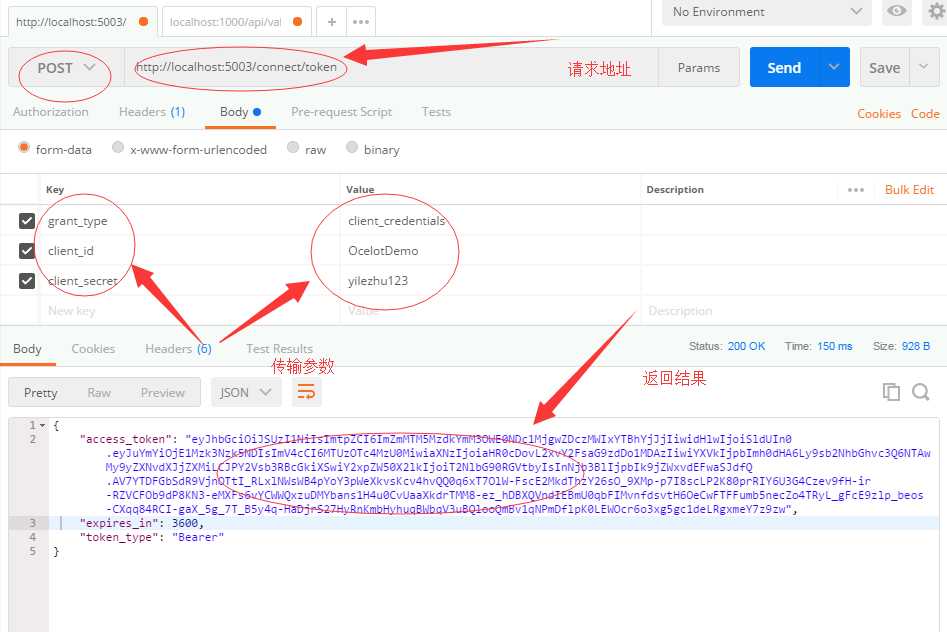Viewport: 947px width, 632px height.
Task: Open the response Cookies tab
Action: [x=93, y=349]
